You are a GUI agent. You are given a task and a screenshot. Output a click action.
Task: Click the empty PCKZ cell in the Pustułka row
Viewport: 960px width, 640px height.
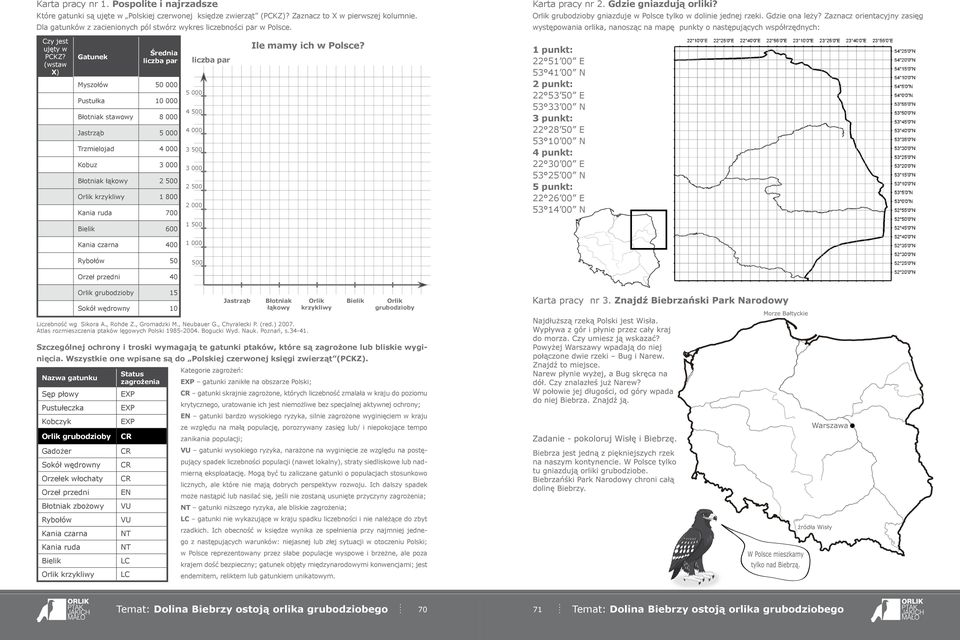pyautogui.click(x=56, y=100)
